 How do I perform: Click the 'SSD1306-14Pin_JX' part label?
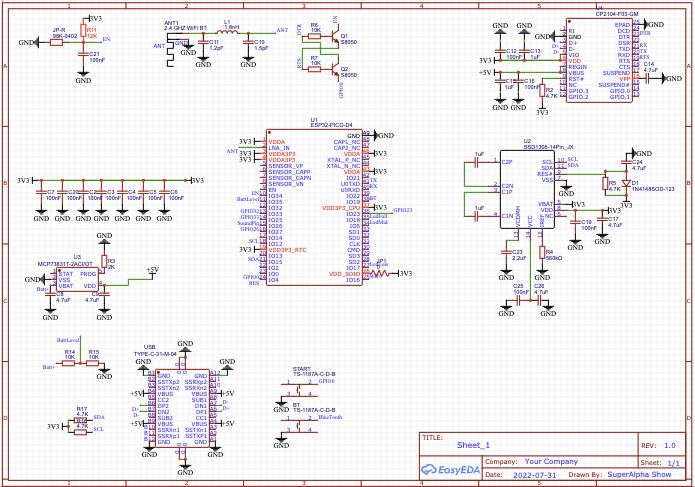tap(548, 146)
